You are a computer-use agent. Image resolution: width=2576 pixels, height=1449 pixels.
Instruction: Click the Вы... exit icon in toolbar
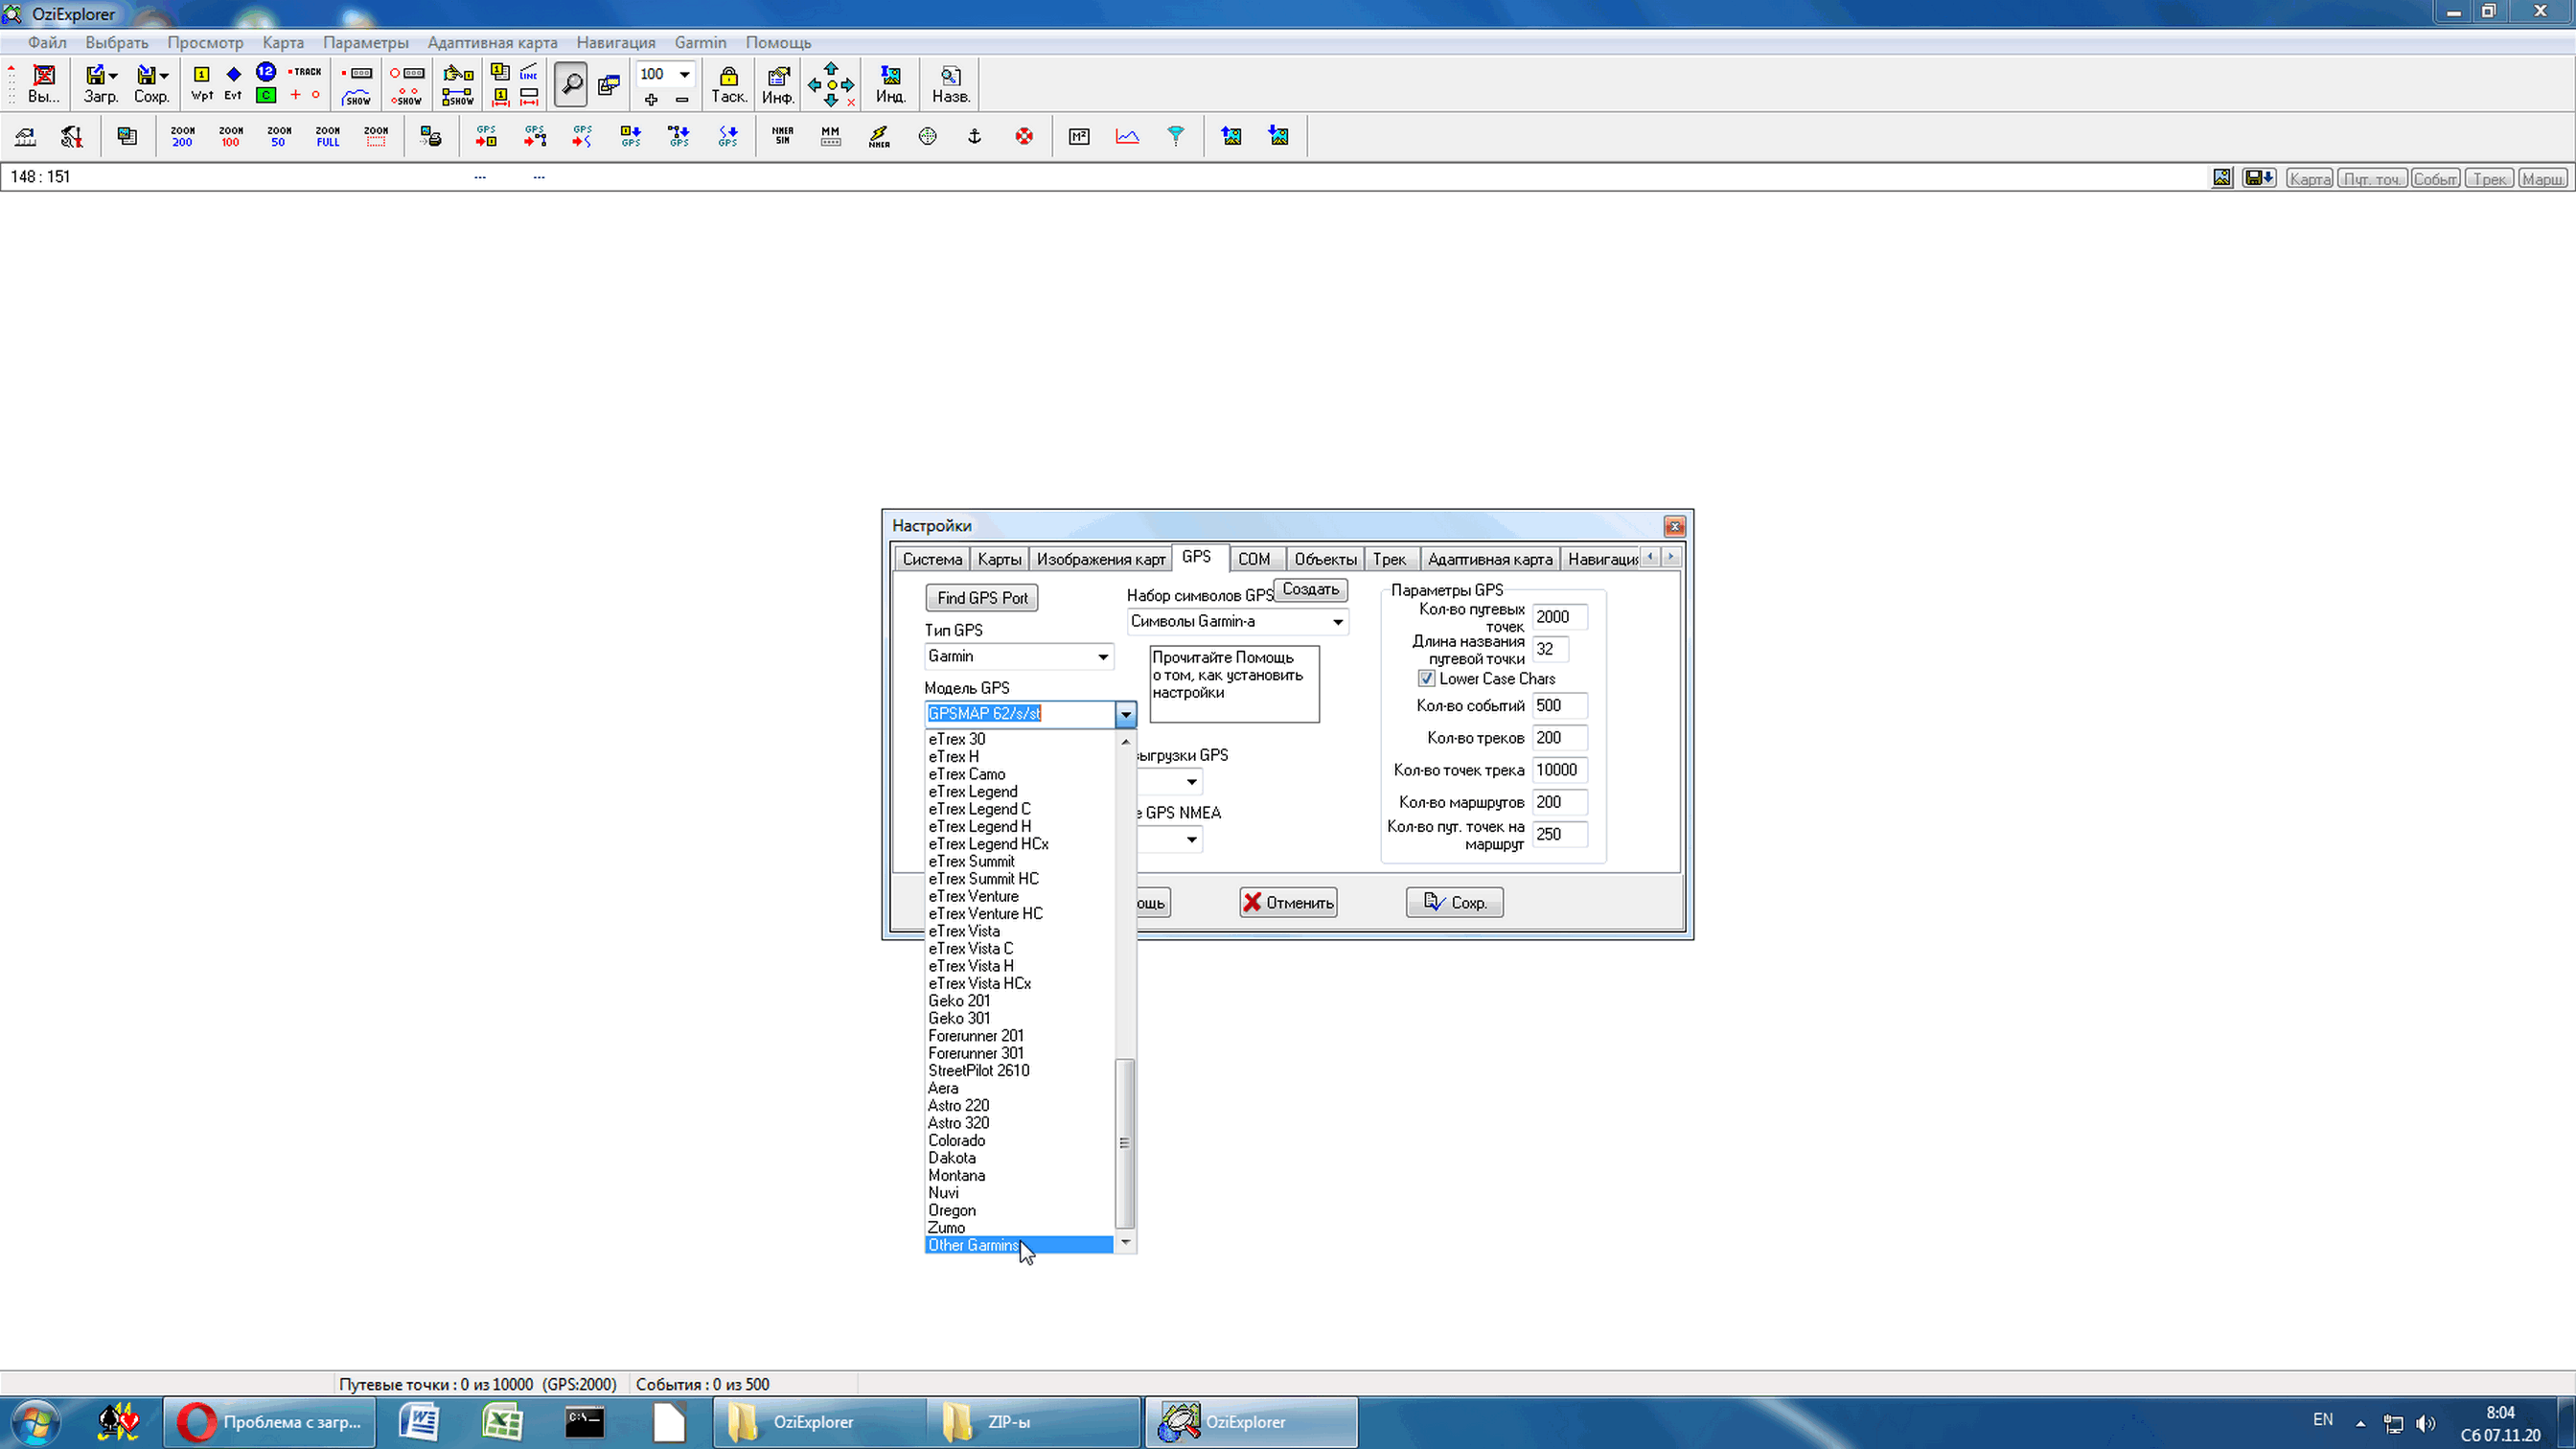(x=43, y=84)
